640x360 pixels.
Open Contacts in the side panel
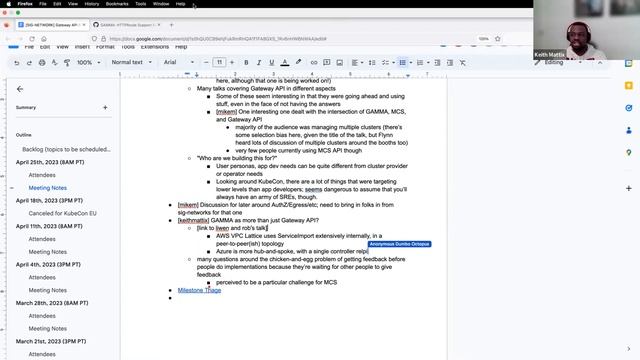(x=629, y=130)
